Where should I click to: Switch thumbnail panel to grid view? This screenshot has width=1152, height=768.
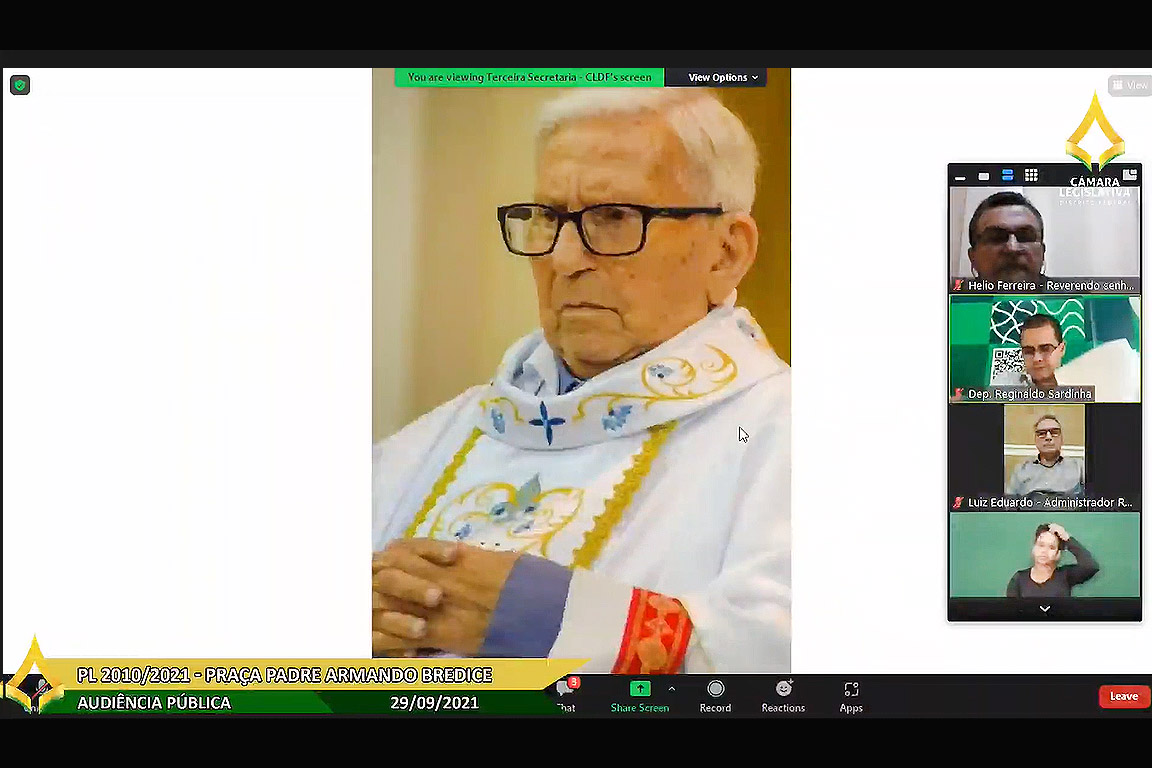coord(1031,176)
